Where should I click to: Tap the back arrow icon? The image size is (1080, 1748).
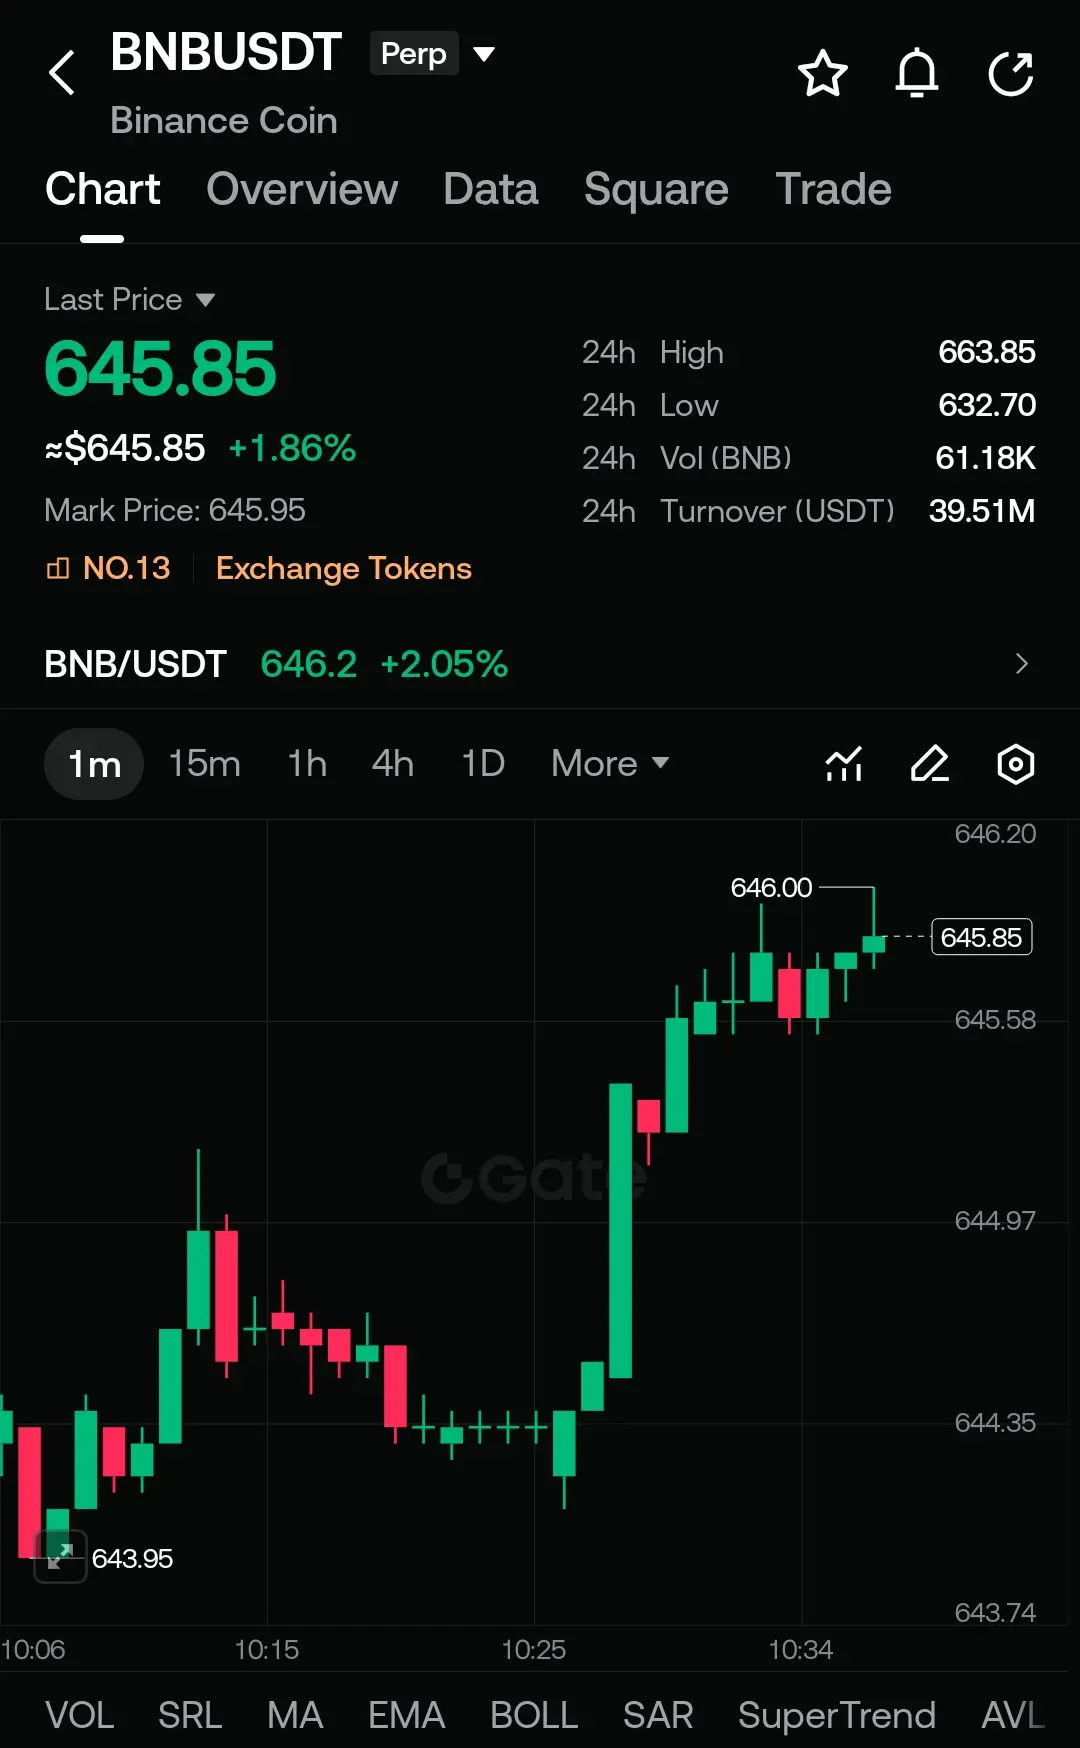(62, 73)
